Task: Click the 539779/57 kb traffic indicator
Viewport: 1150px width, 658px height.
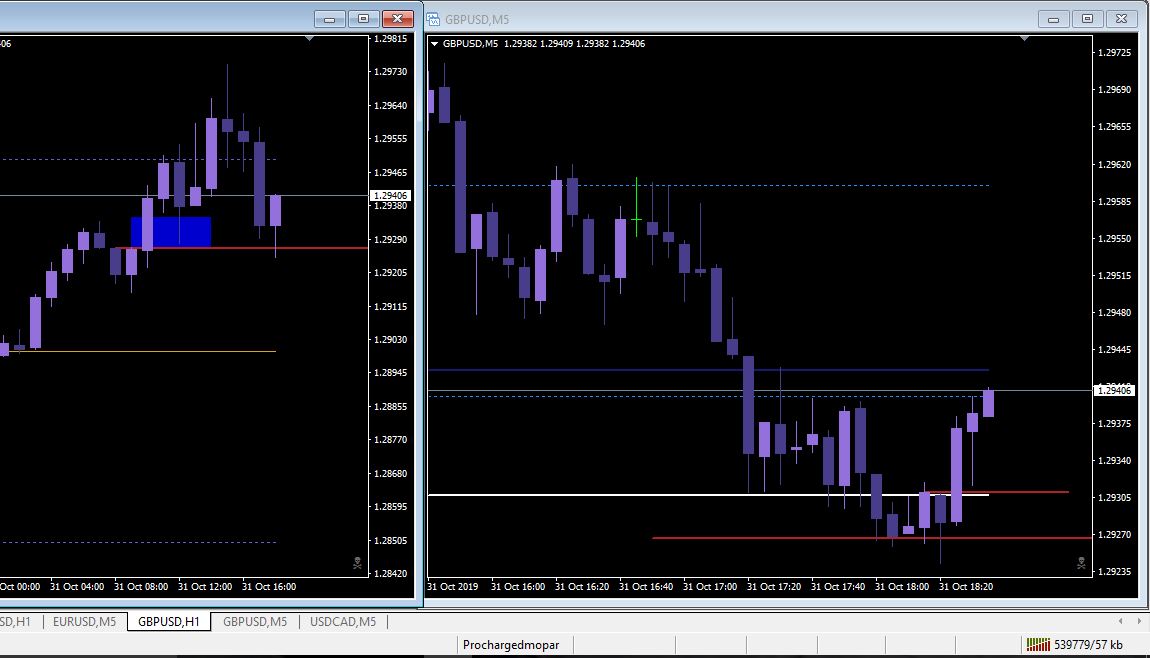Action: pyautogui.click(x=1088, y=645)
